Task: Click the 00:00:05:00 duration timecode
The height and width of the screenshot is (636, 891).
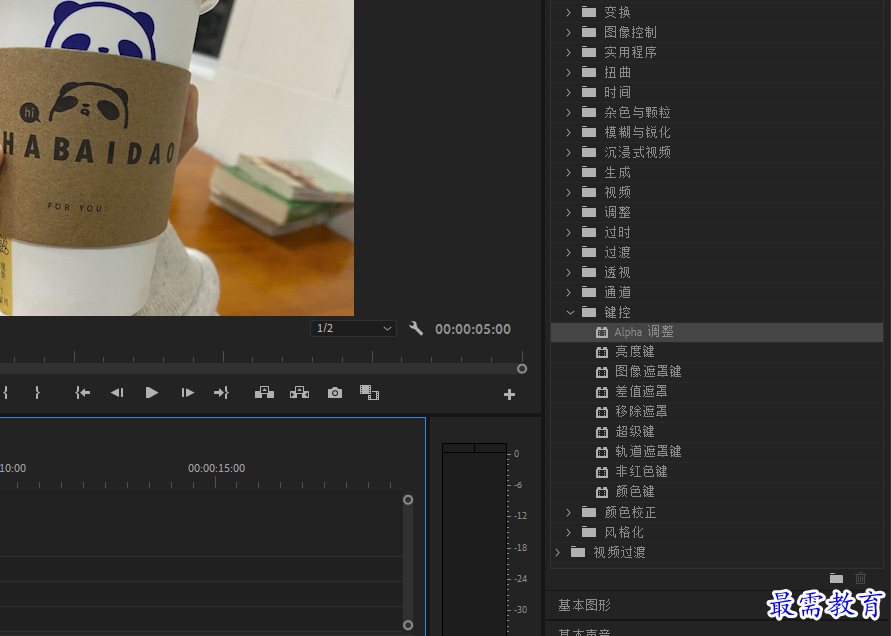Action: click(473, 329)
